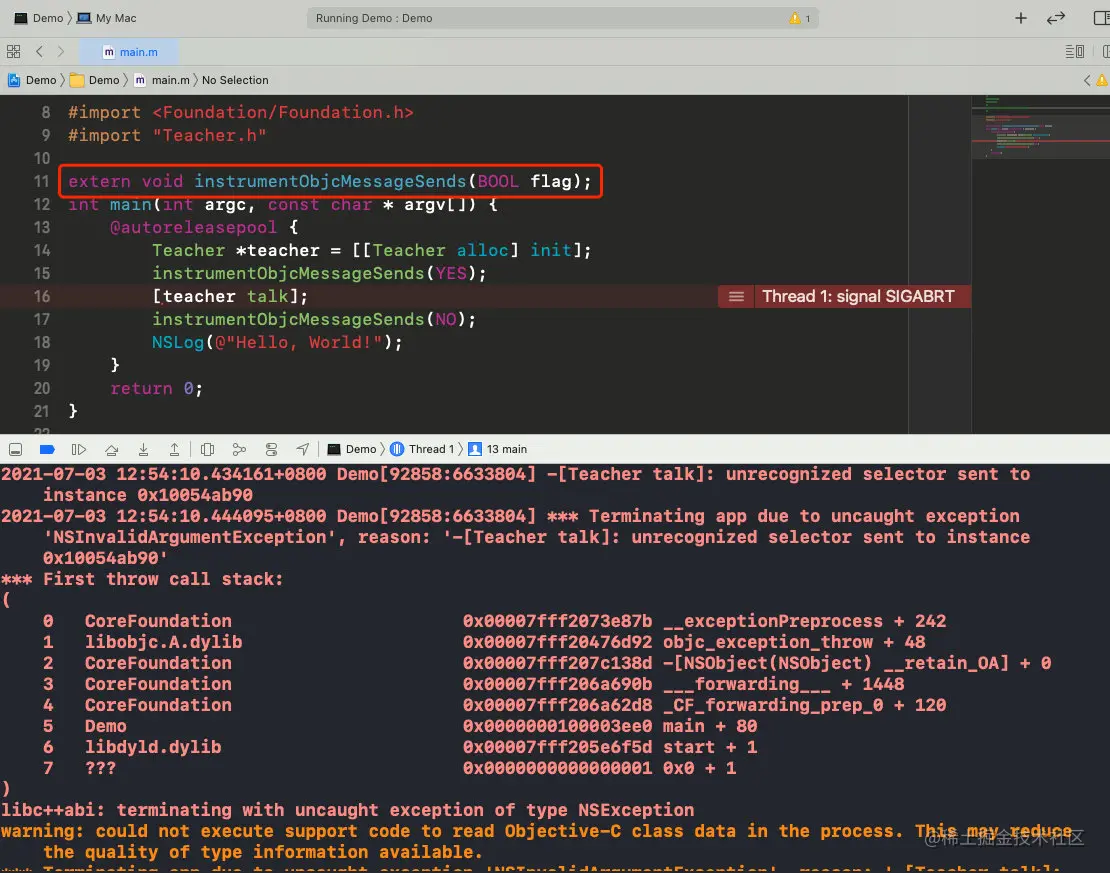Step out of the current function
1110x873 pixels.
click(x=174, y=450)
